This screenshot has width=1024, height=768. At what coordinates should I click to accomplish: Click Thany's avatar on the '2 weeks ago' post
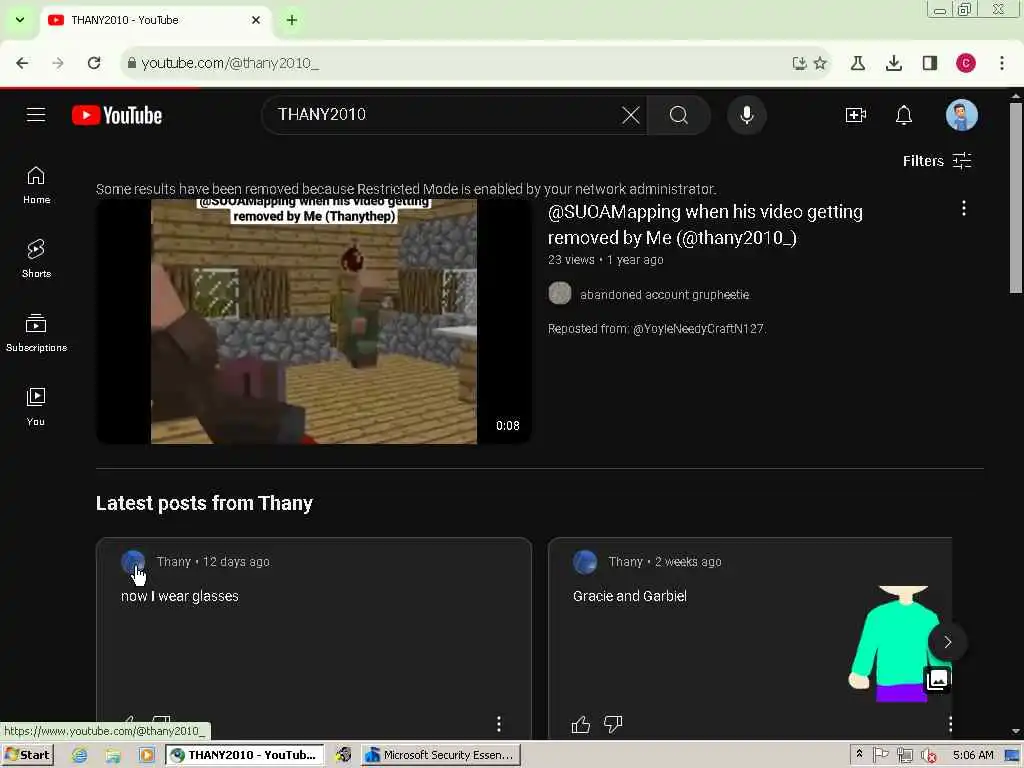[584, 562]
